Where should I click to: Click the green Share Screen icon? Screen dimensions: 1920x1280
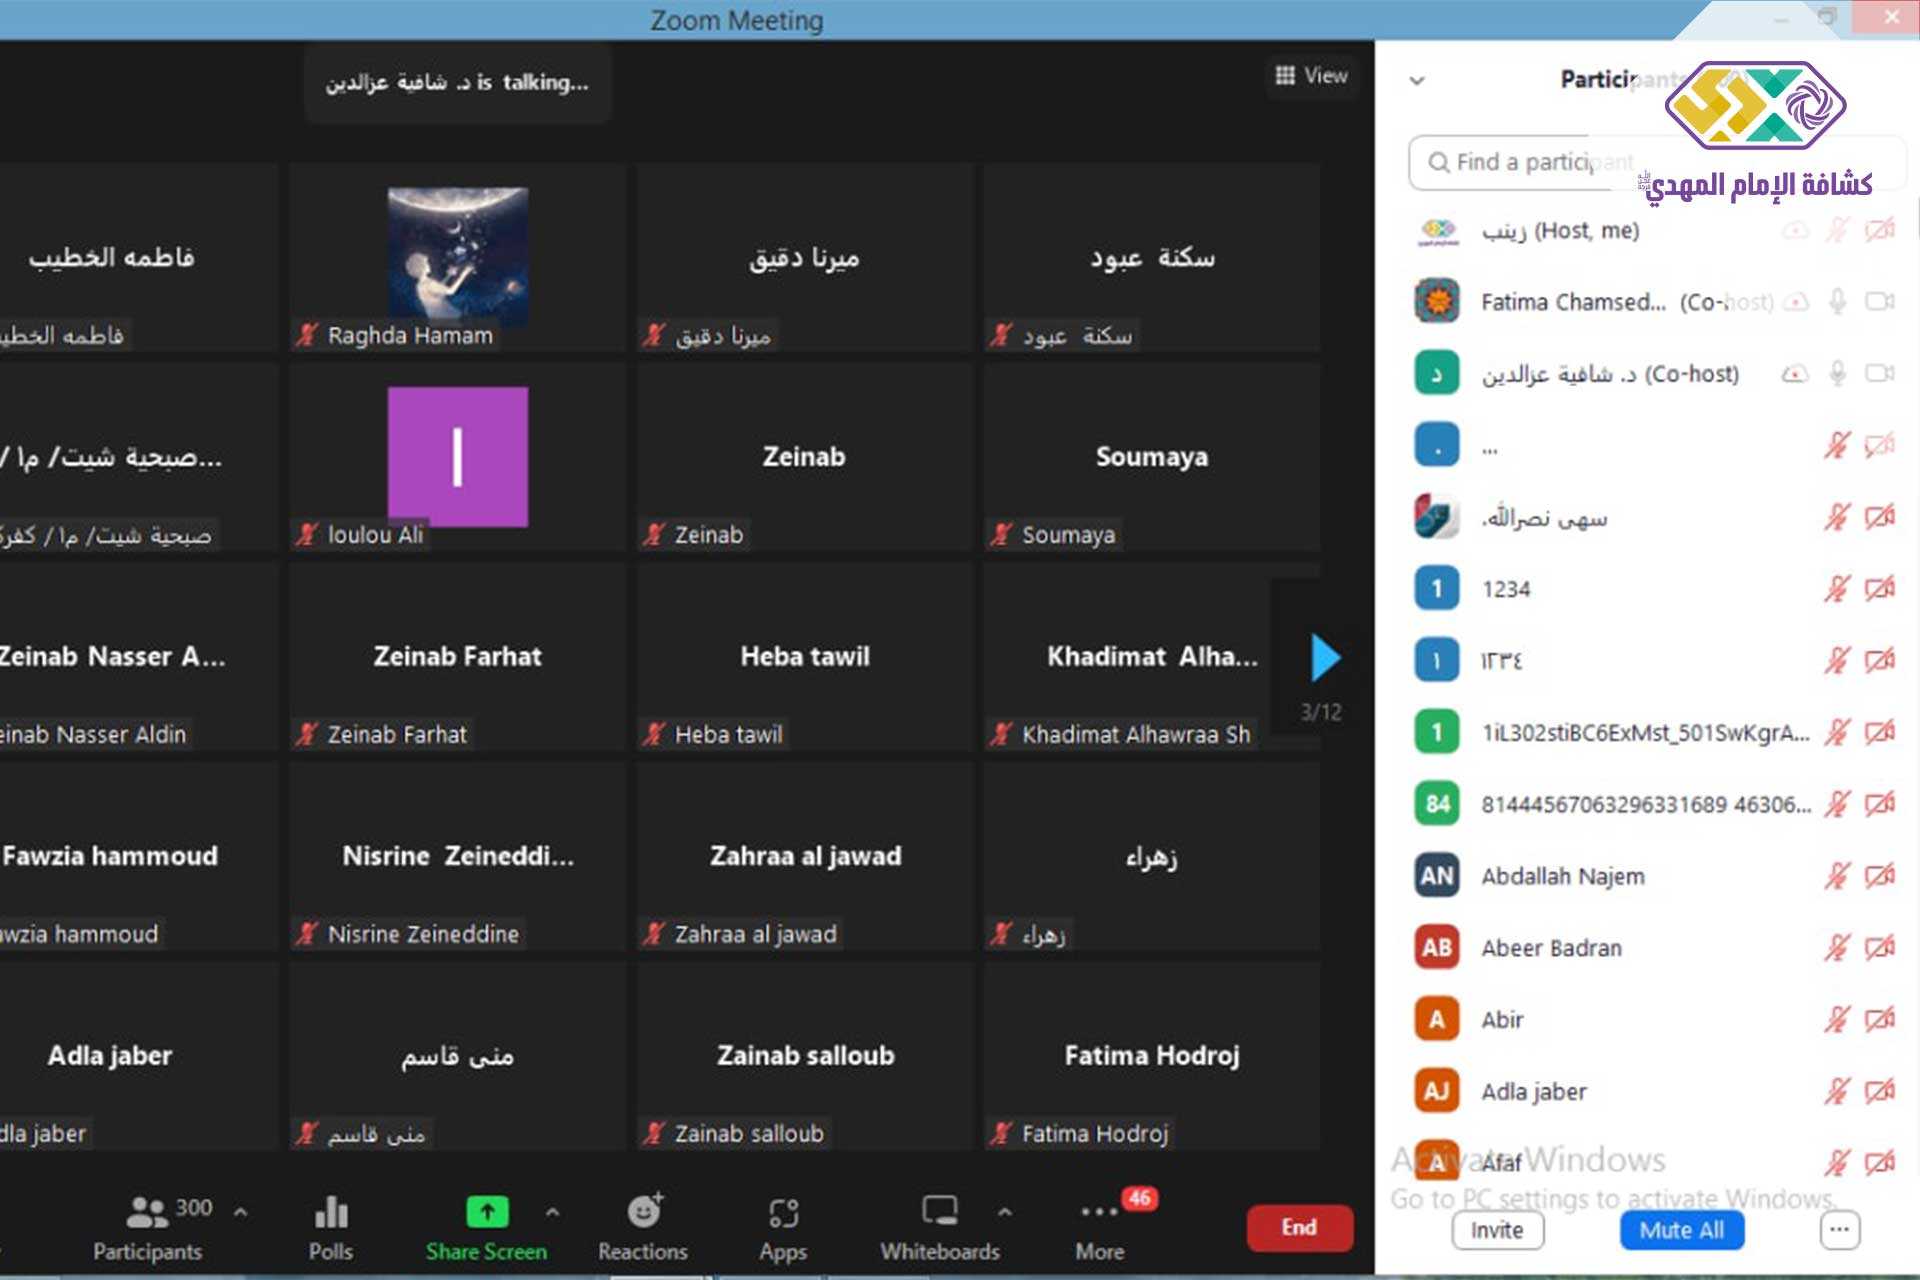(487, 1212)
